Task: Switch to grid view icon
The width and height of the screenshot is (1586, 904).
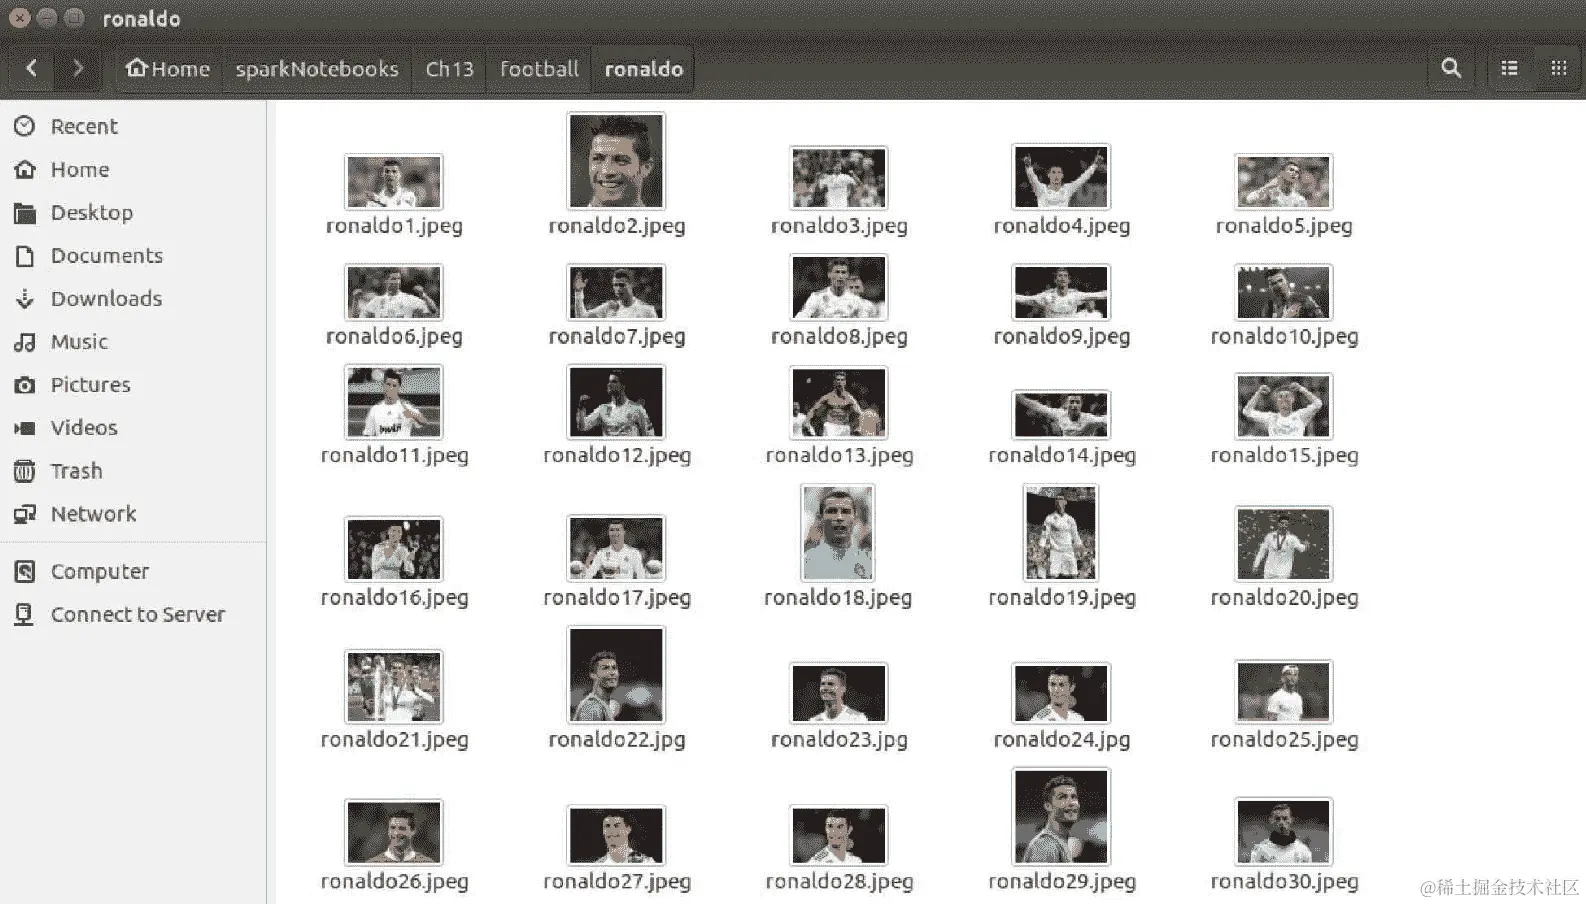Action: pyautogui.click(x=1558, y=68)
